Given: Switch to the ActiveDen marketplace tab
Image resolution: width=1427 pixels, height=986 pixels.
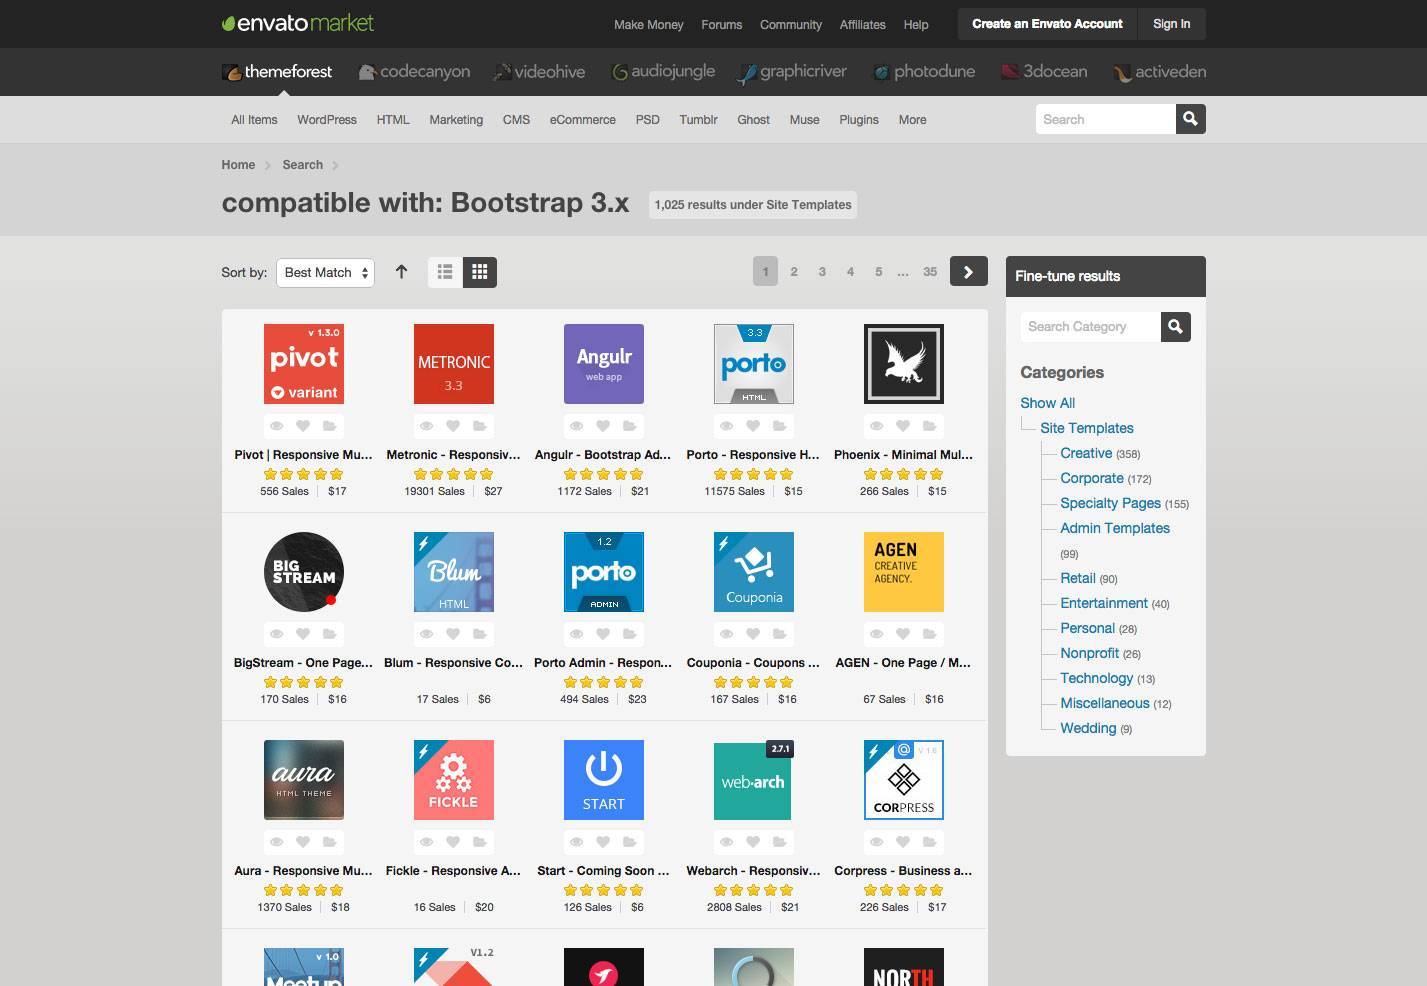Looking at the screenshot, I should tap(1159, 72).
